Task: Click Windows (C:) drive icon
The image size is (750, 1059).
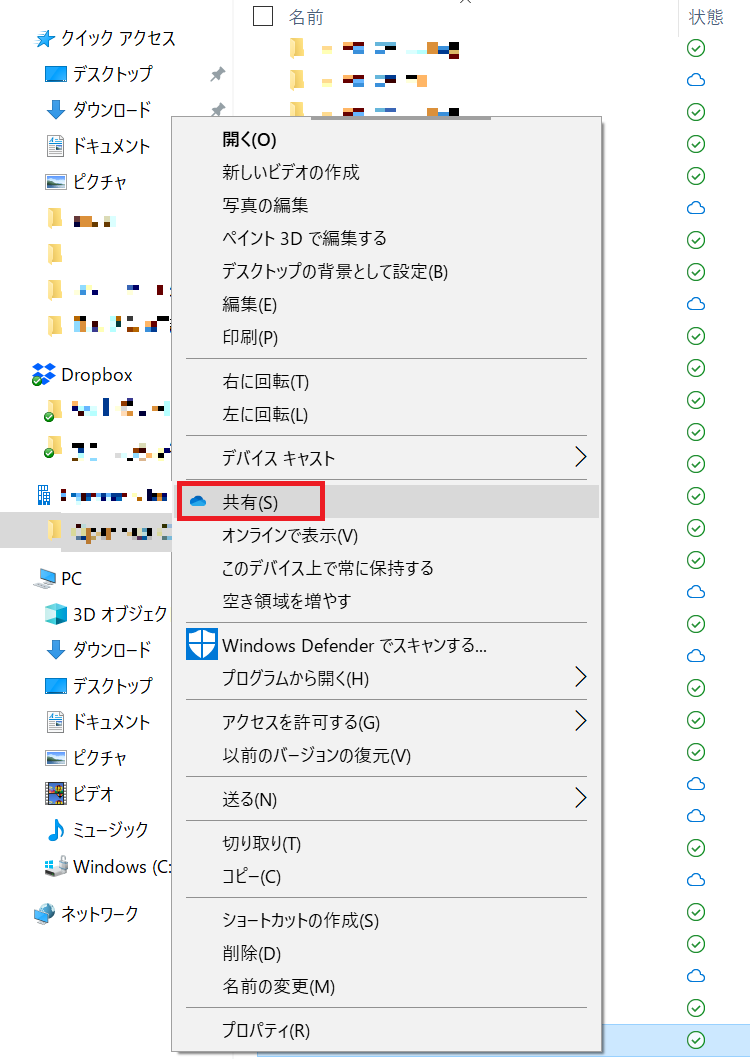Action: 55,866
